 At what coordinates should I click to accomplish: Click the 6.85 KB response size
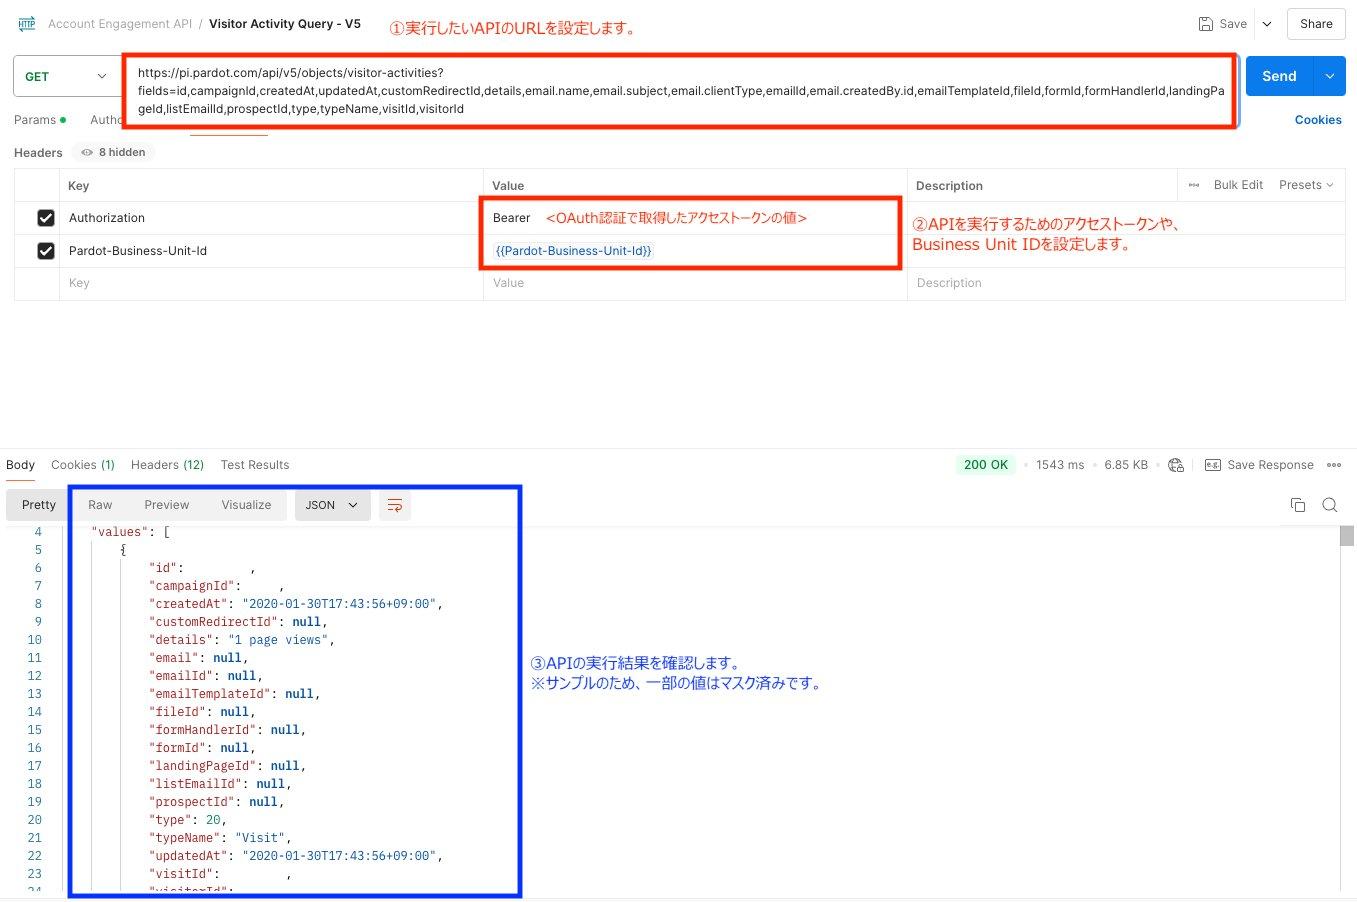[1126, 465]
